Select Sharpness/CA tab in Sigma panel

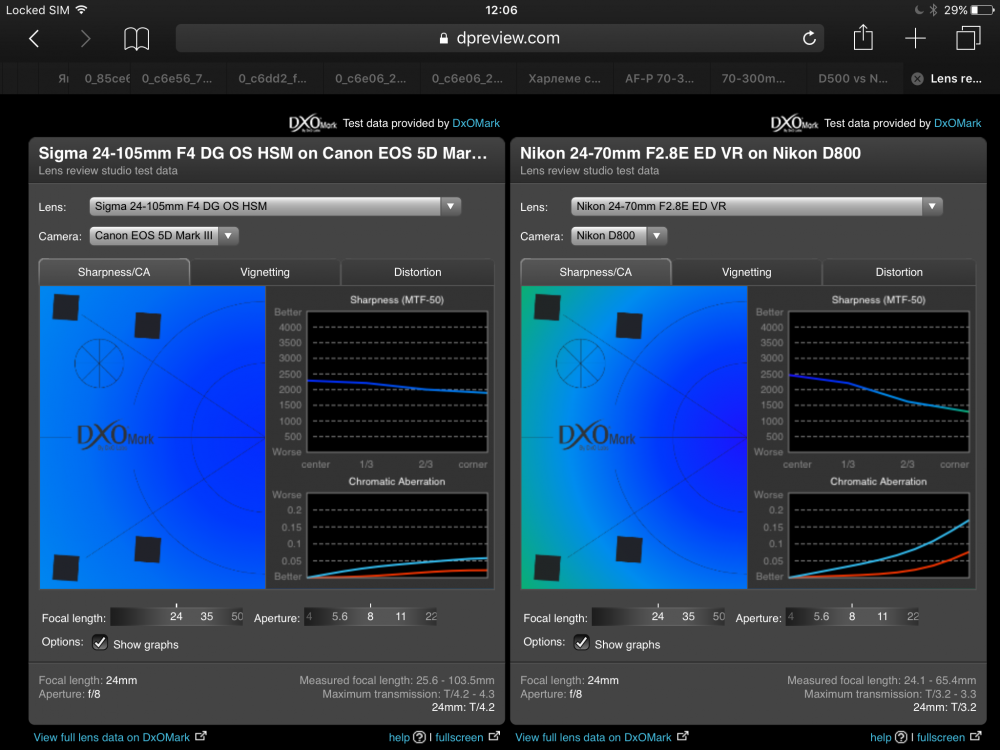(114, 272)
